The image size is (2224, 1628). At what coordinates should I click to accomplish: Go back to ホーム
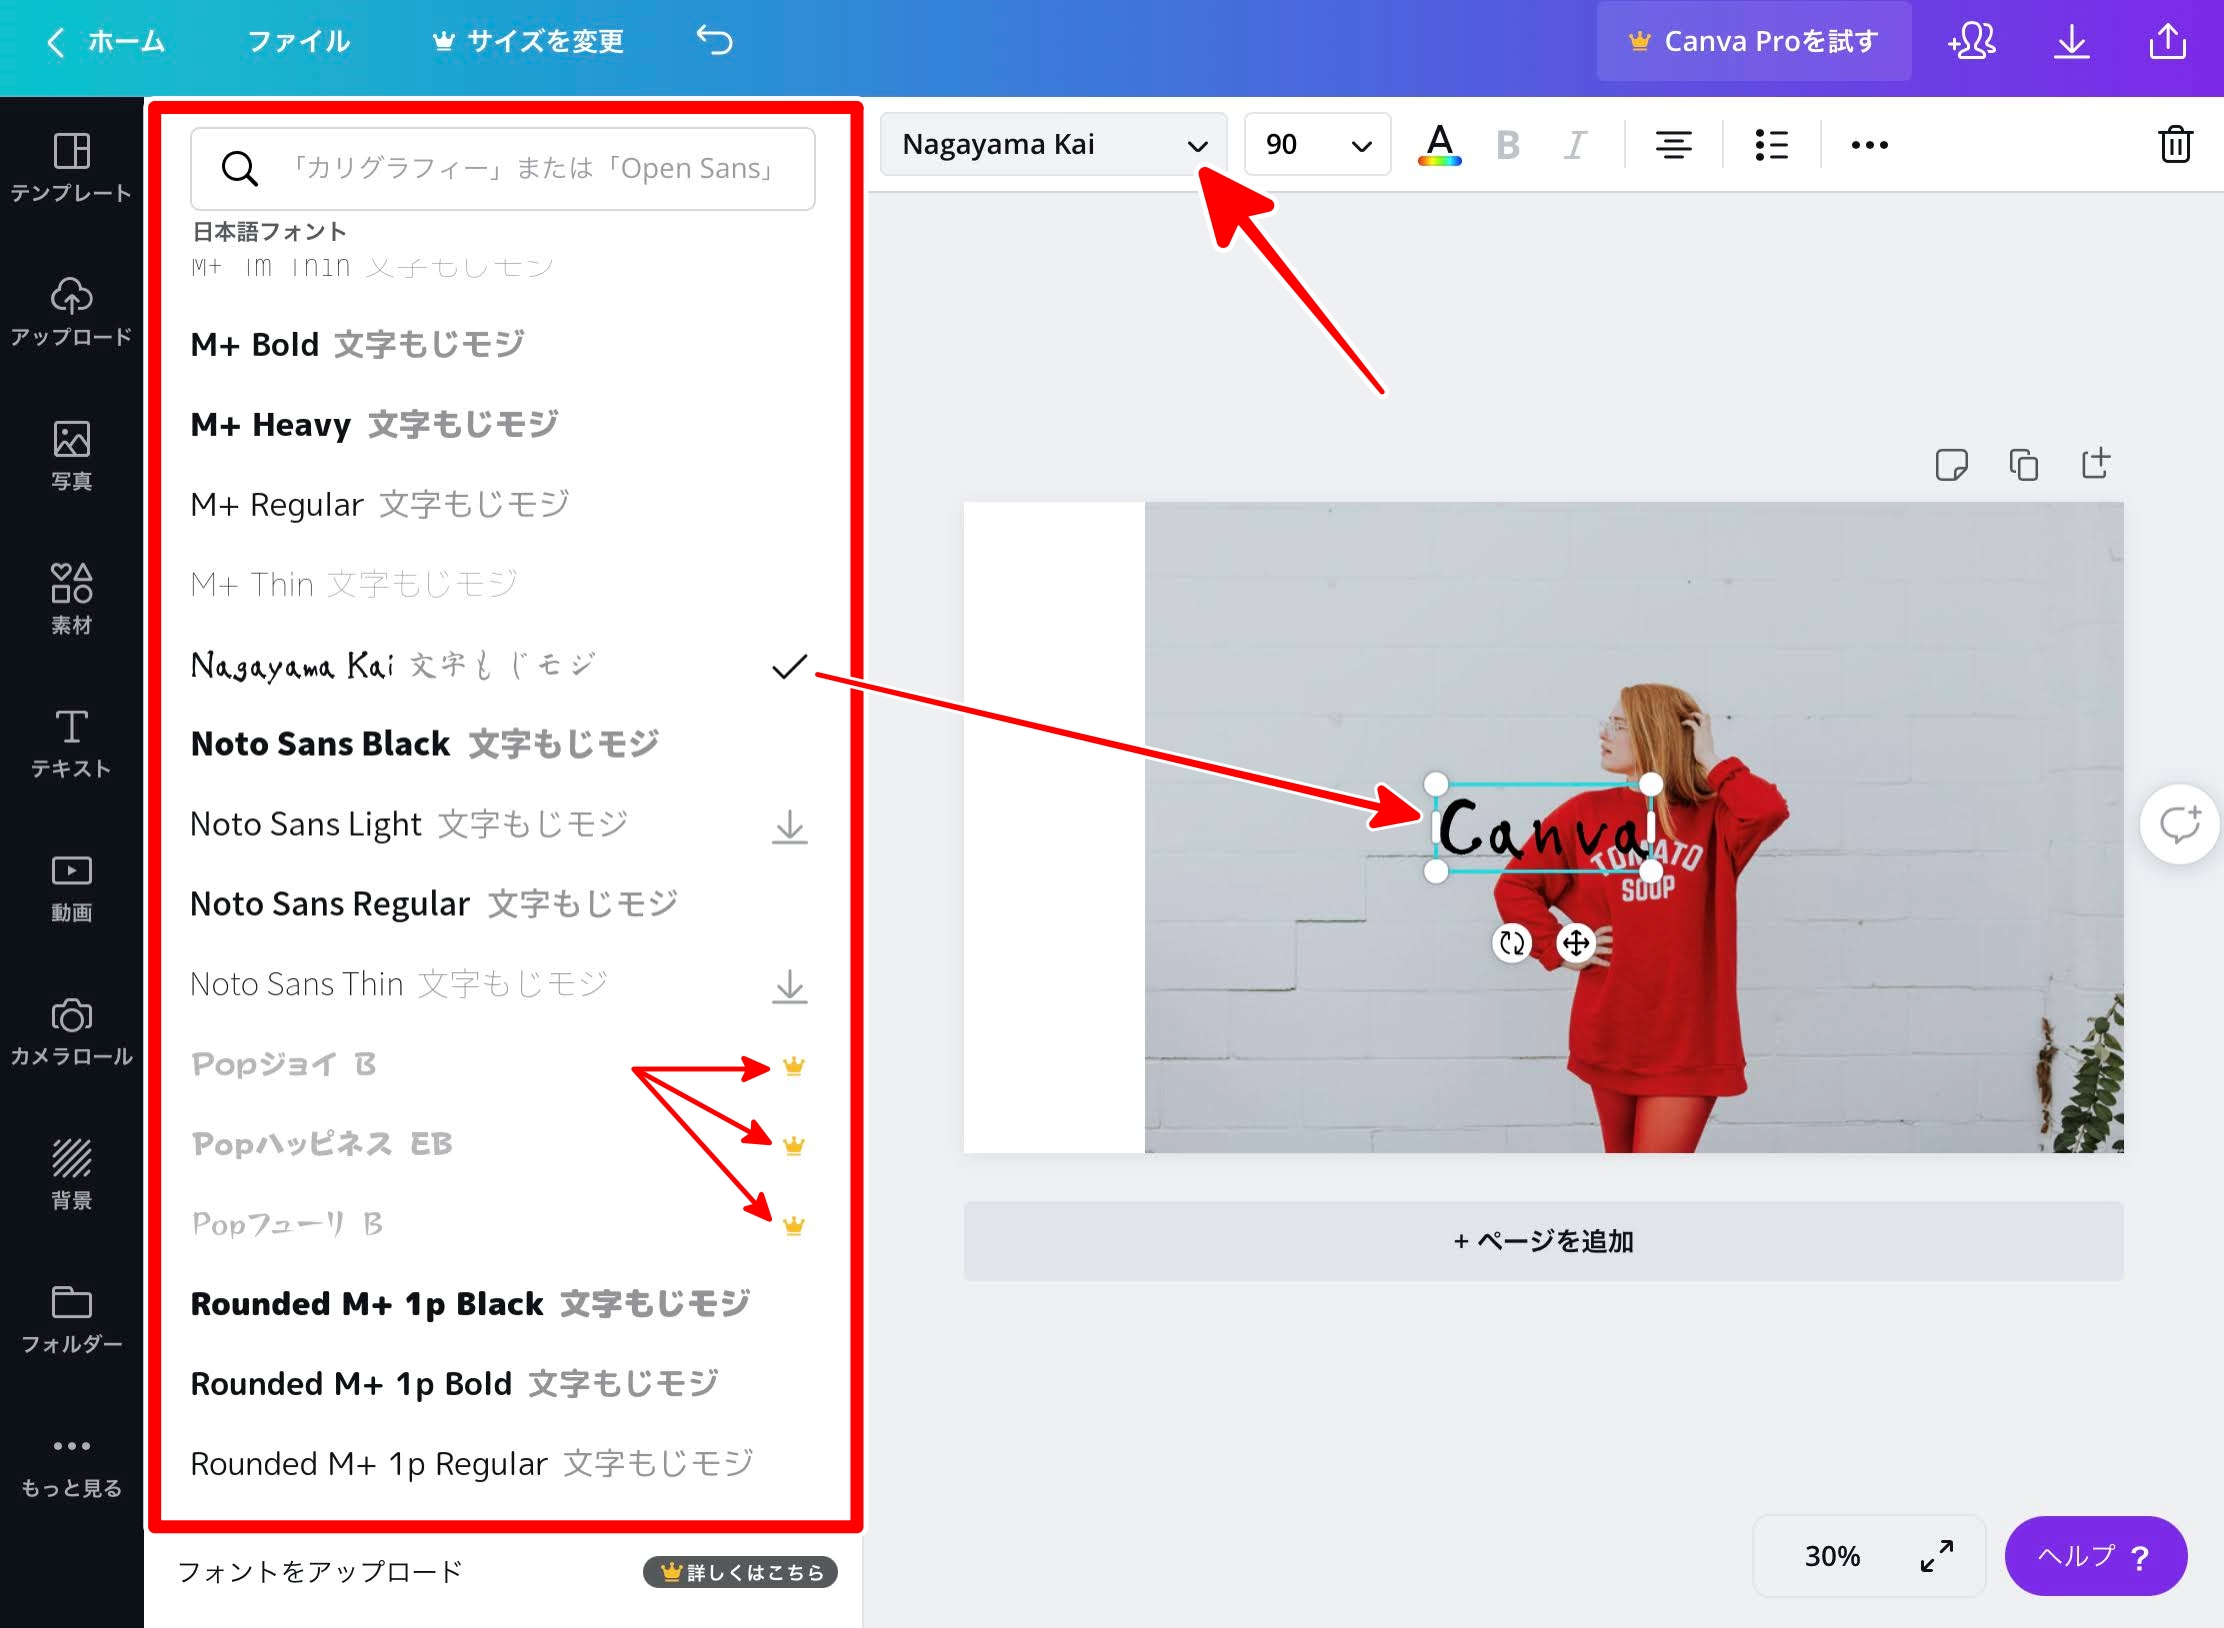[x=106, y=41]
